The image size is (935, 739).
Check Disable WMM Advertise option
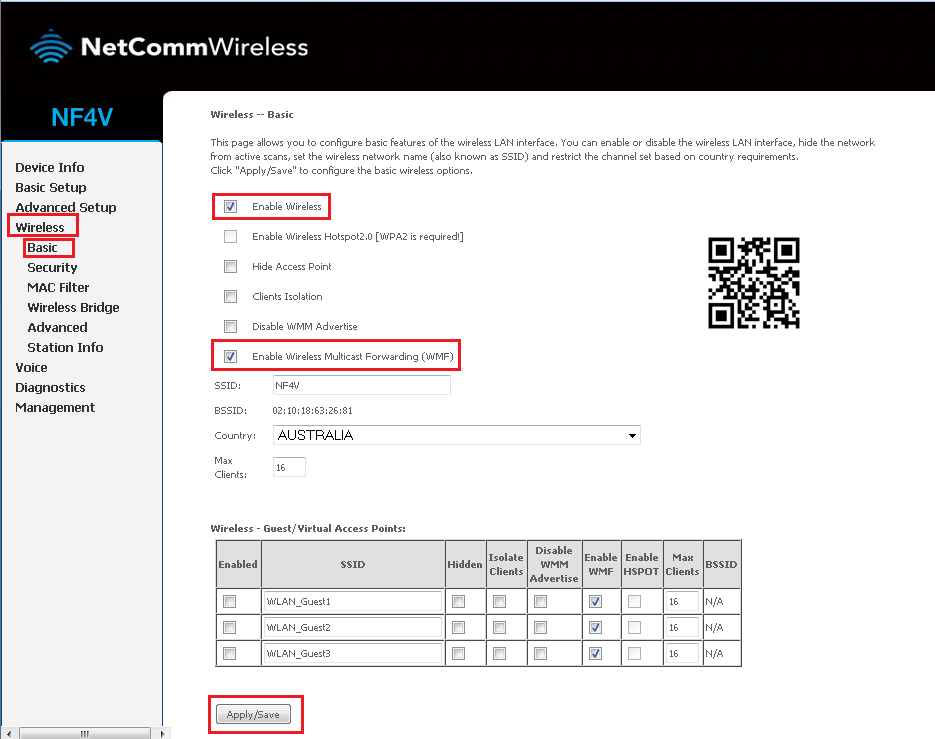tap(230, 326)
